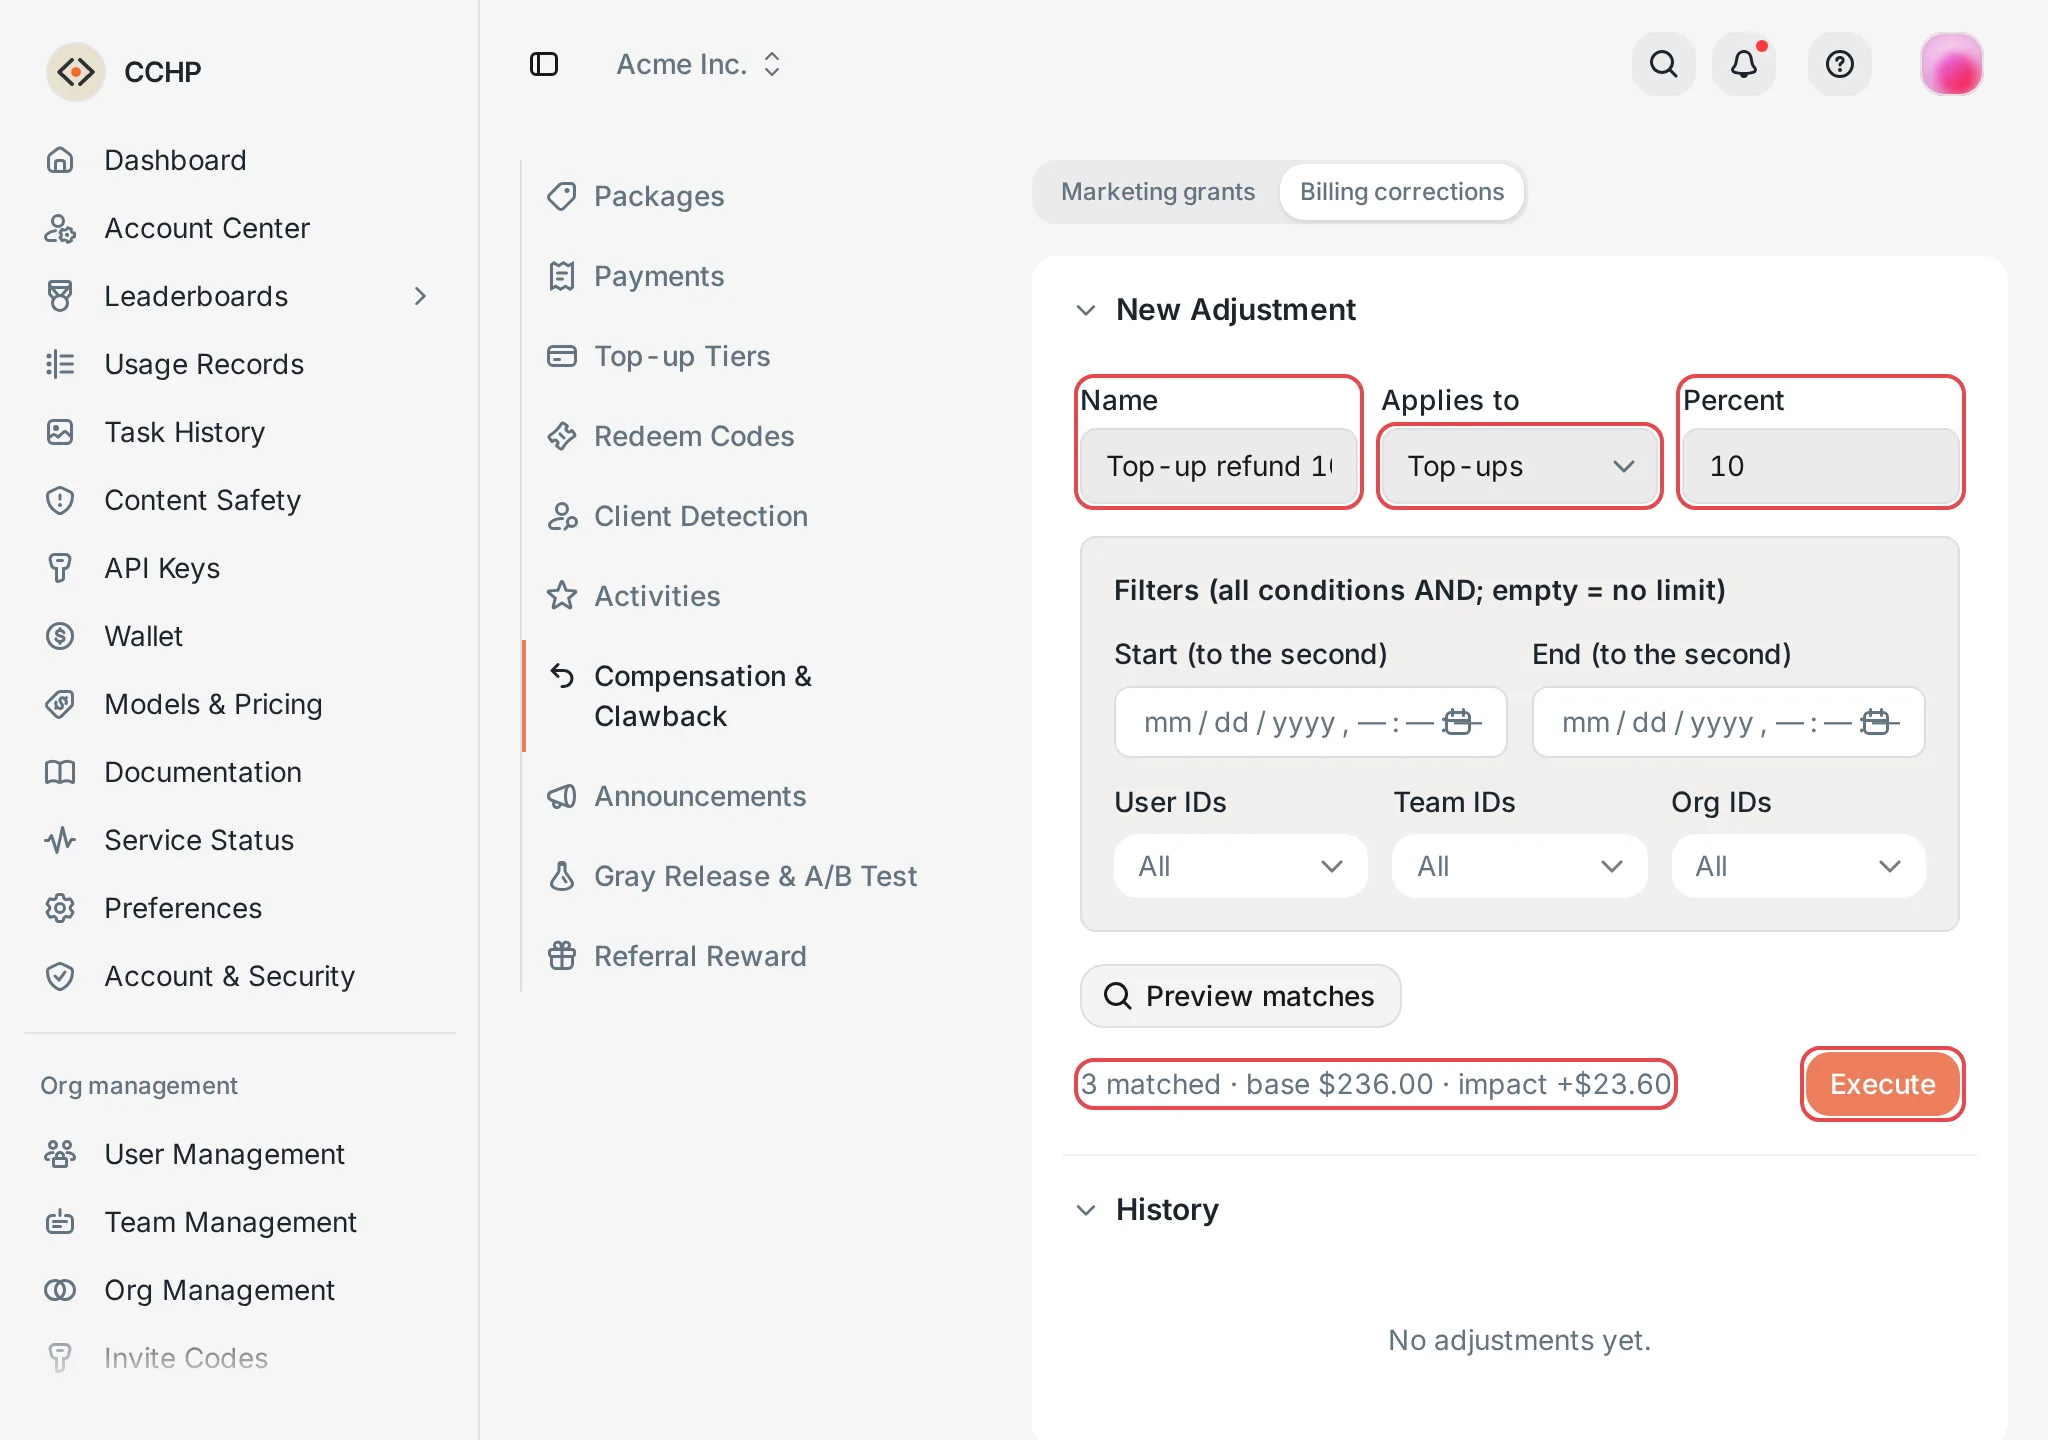Open User Management in Org management
Screen dimensions: 2048x1440
pyautogui.click(x=240, y=1154)
